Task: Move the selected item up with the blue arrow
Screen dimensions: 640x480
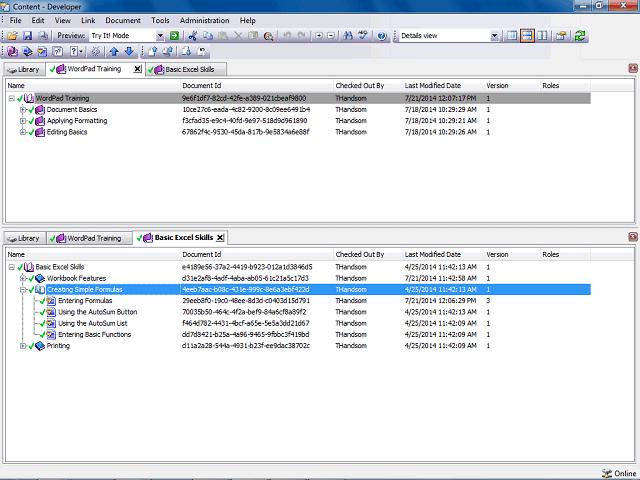Action: [x=114, y=51]
